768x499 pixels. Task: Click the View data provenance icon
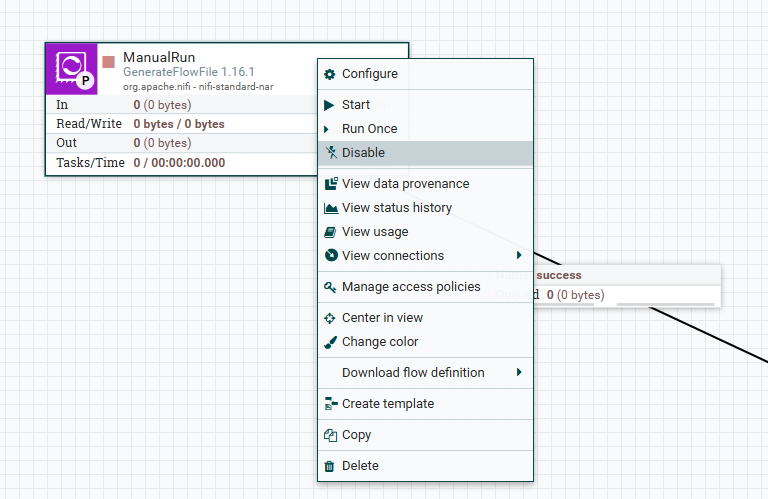tap(331, 184)
